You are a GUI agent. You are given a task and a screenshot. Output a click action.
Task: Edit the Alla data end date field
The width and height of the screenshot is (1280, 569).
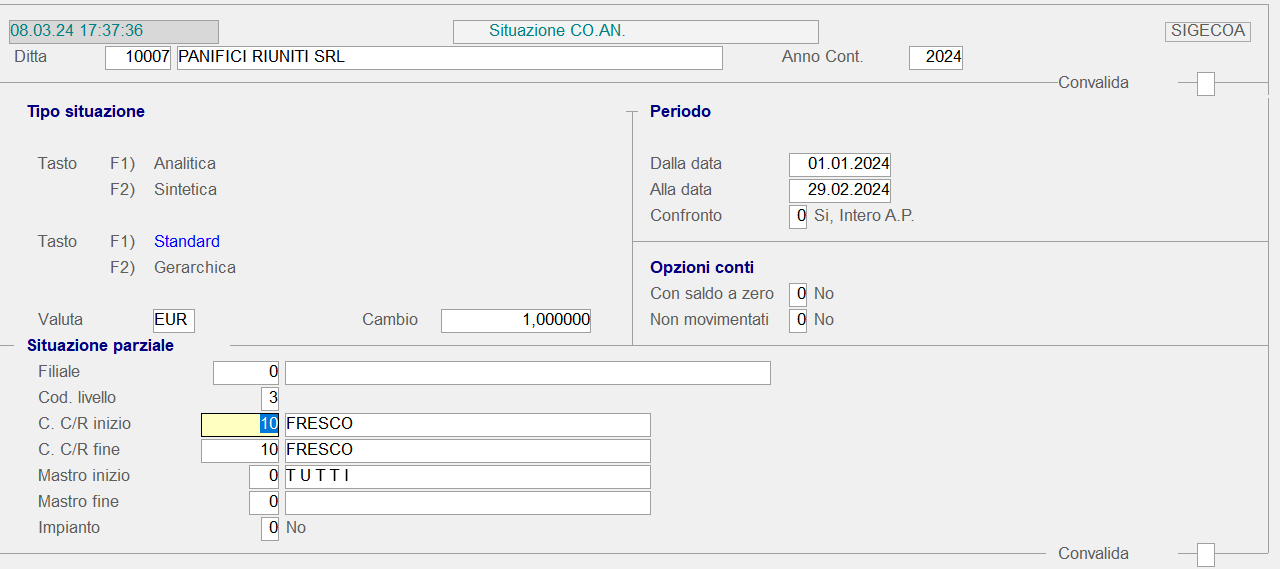click(839, 190)
